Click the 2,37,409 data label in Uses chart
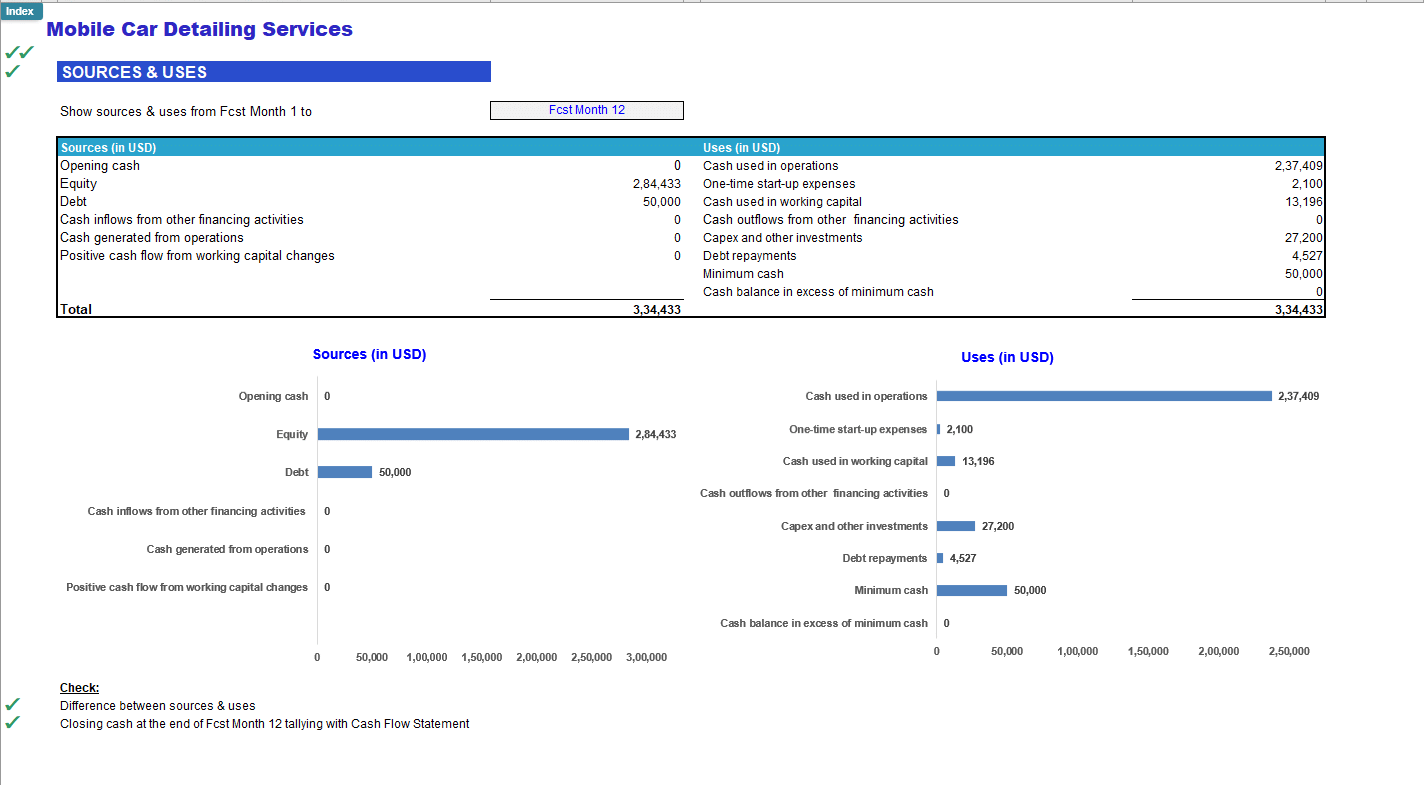Image resolution: width=1424 pixels, height=785 pixels. (x=1298, y=396)
